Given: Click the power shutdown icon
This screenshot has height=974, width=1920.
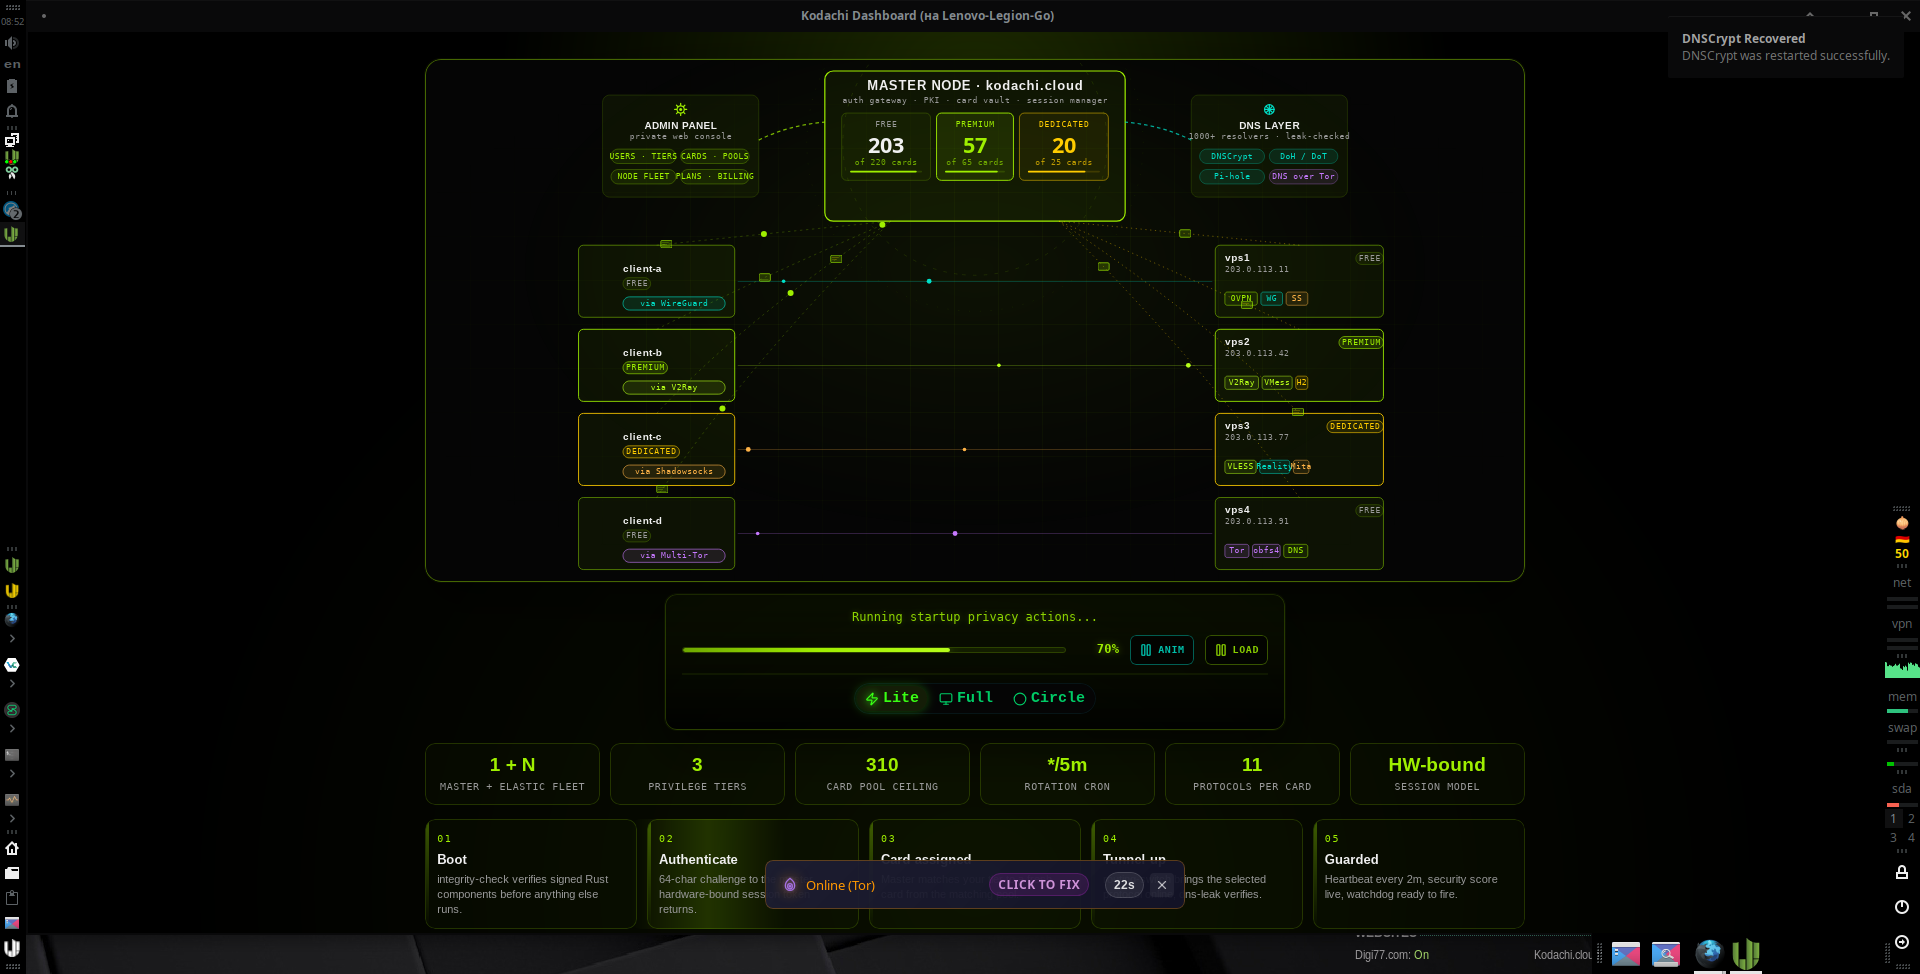Looking at the screenshot, I should click(x=1902, y=907).
